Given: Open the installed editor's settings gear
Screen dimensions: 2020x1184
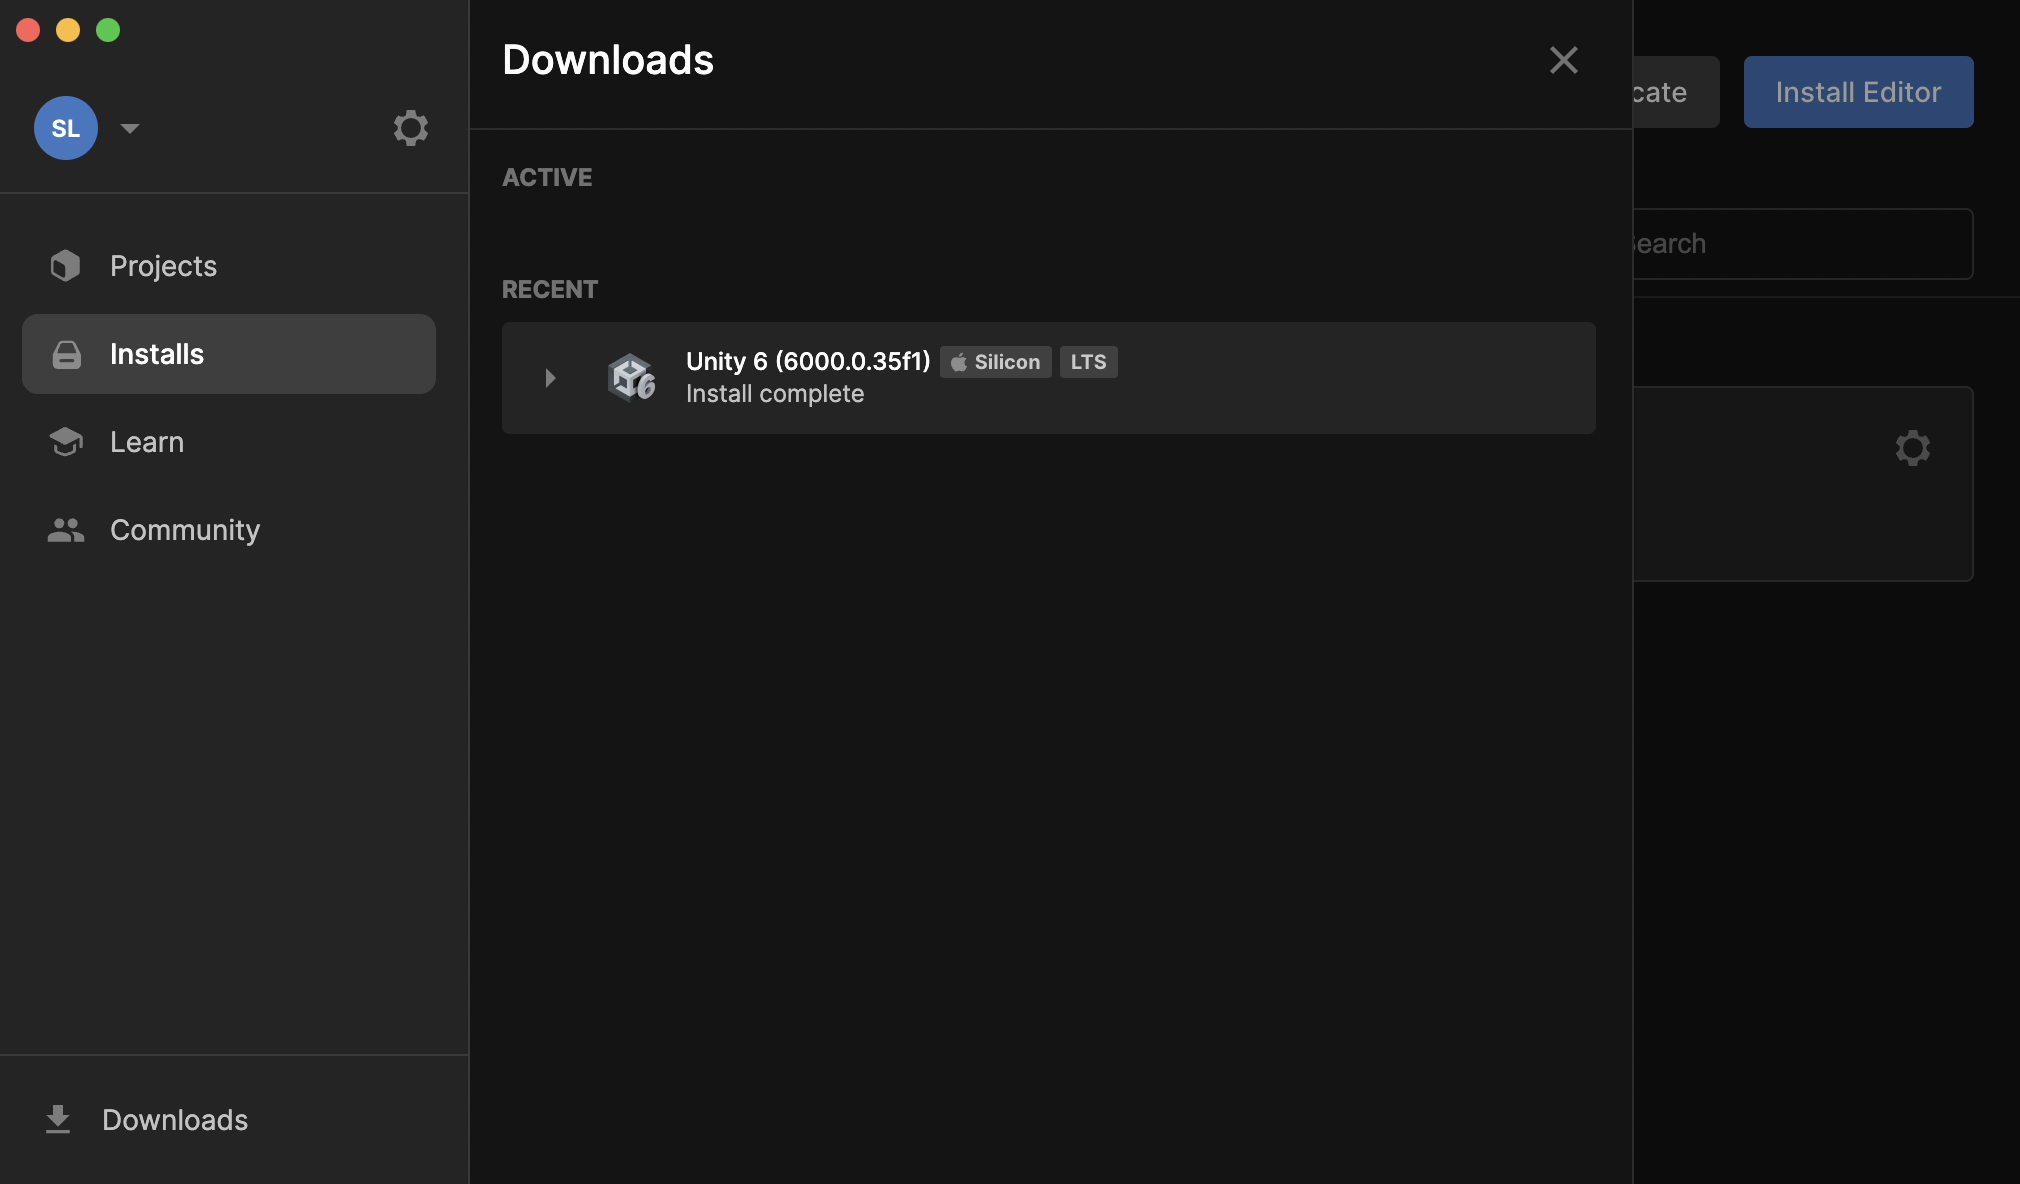Looking at the screenshot, I should 1912,448.
